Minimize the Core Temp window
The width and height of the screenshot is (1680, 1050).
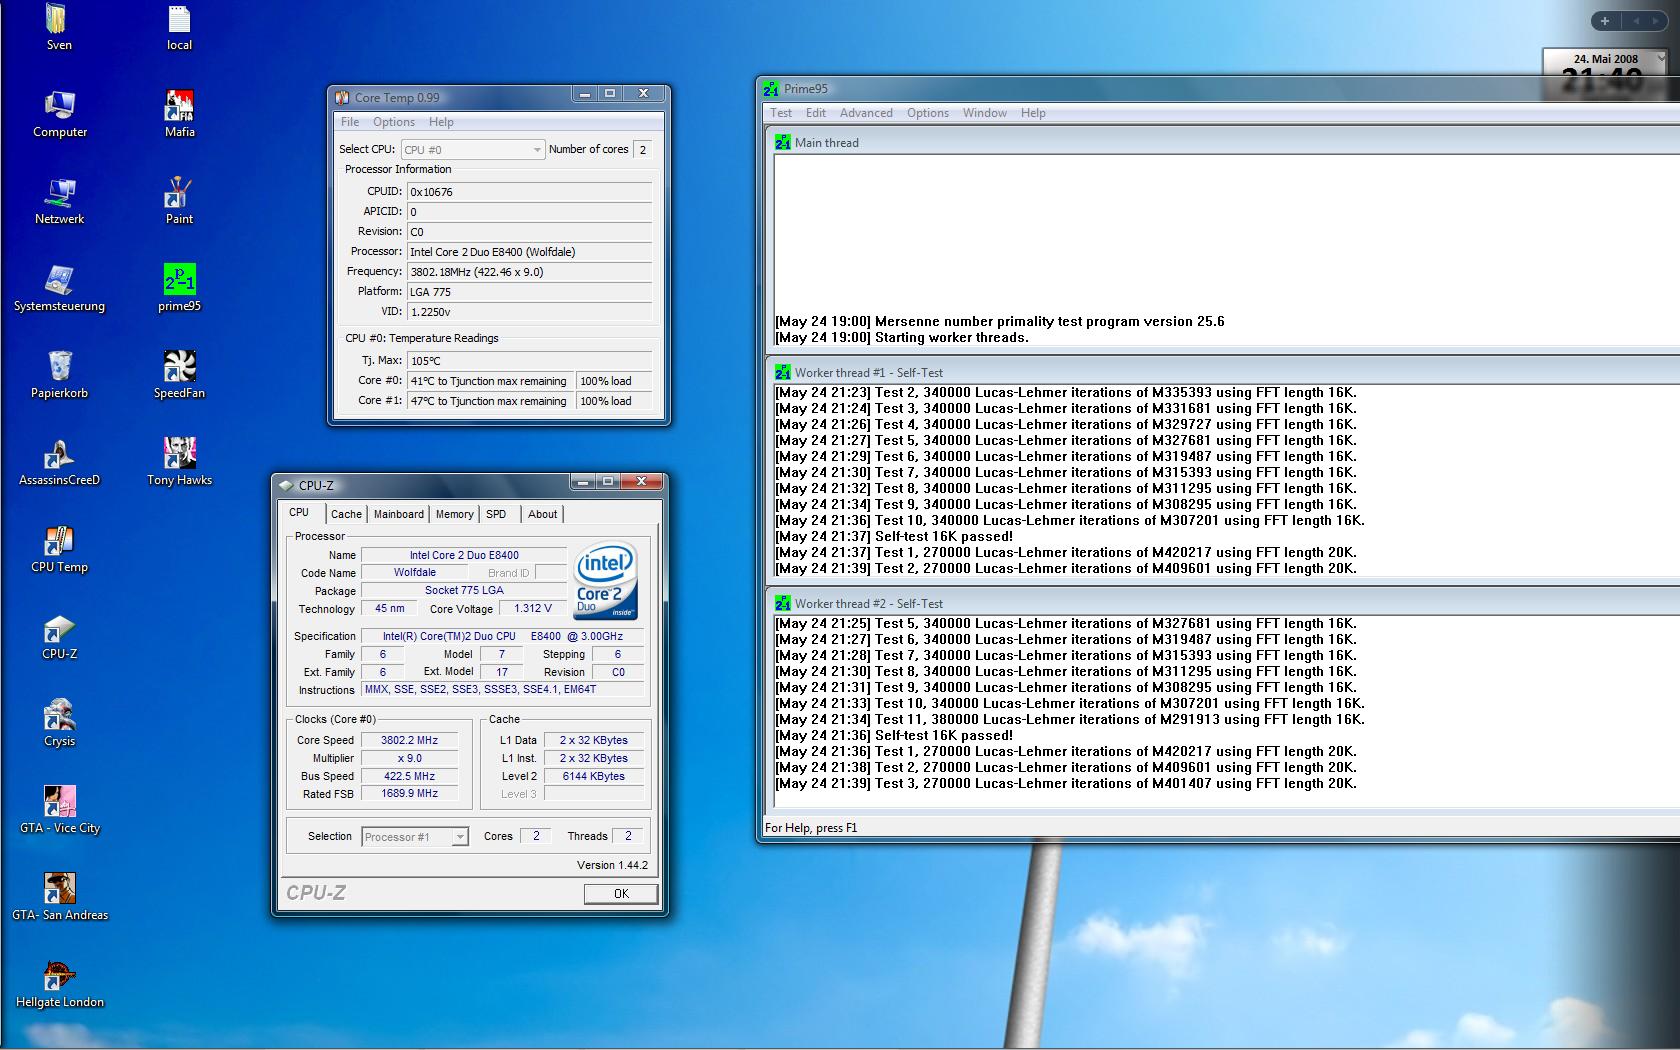584,94
